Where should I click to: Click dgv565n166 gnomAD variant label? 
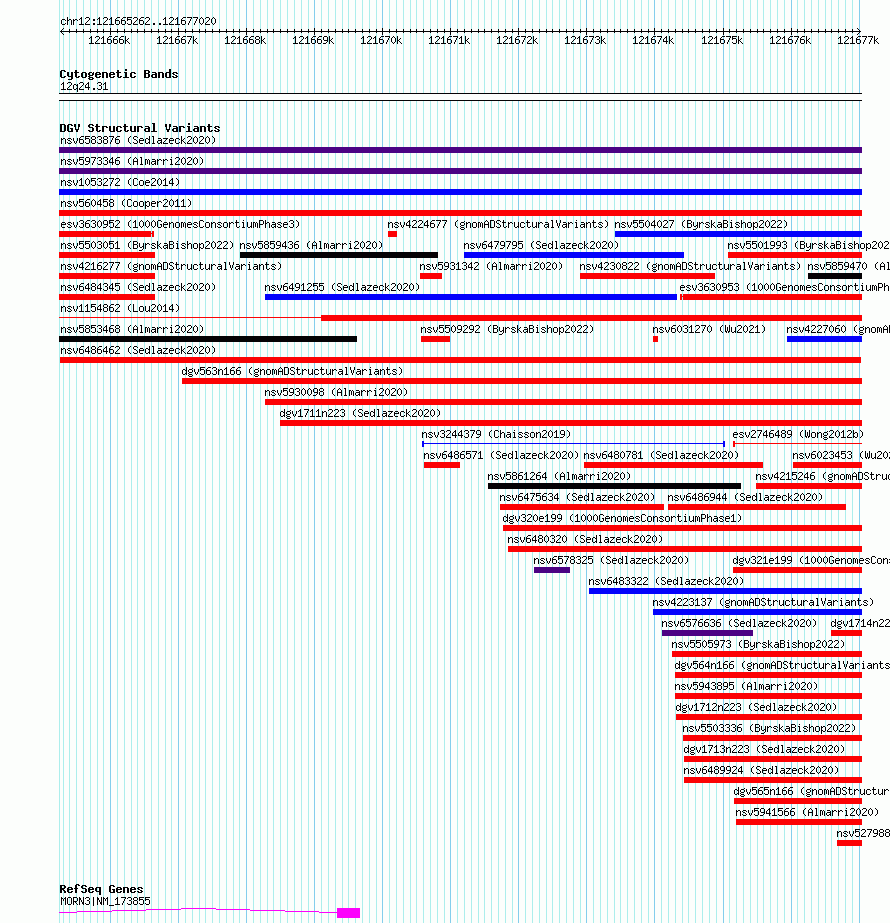(x=812, y=792)
